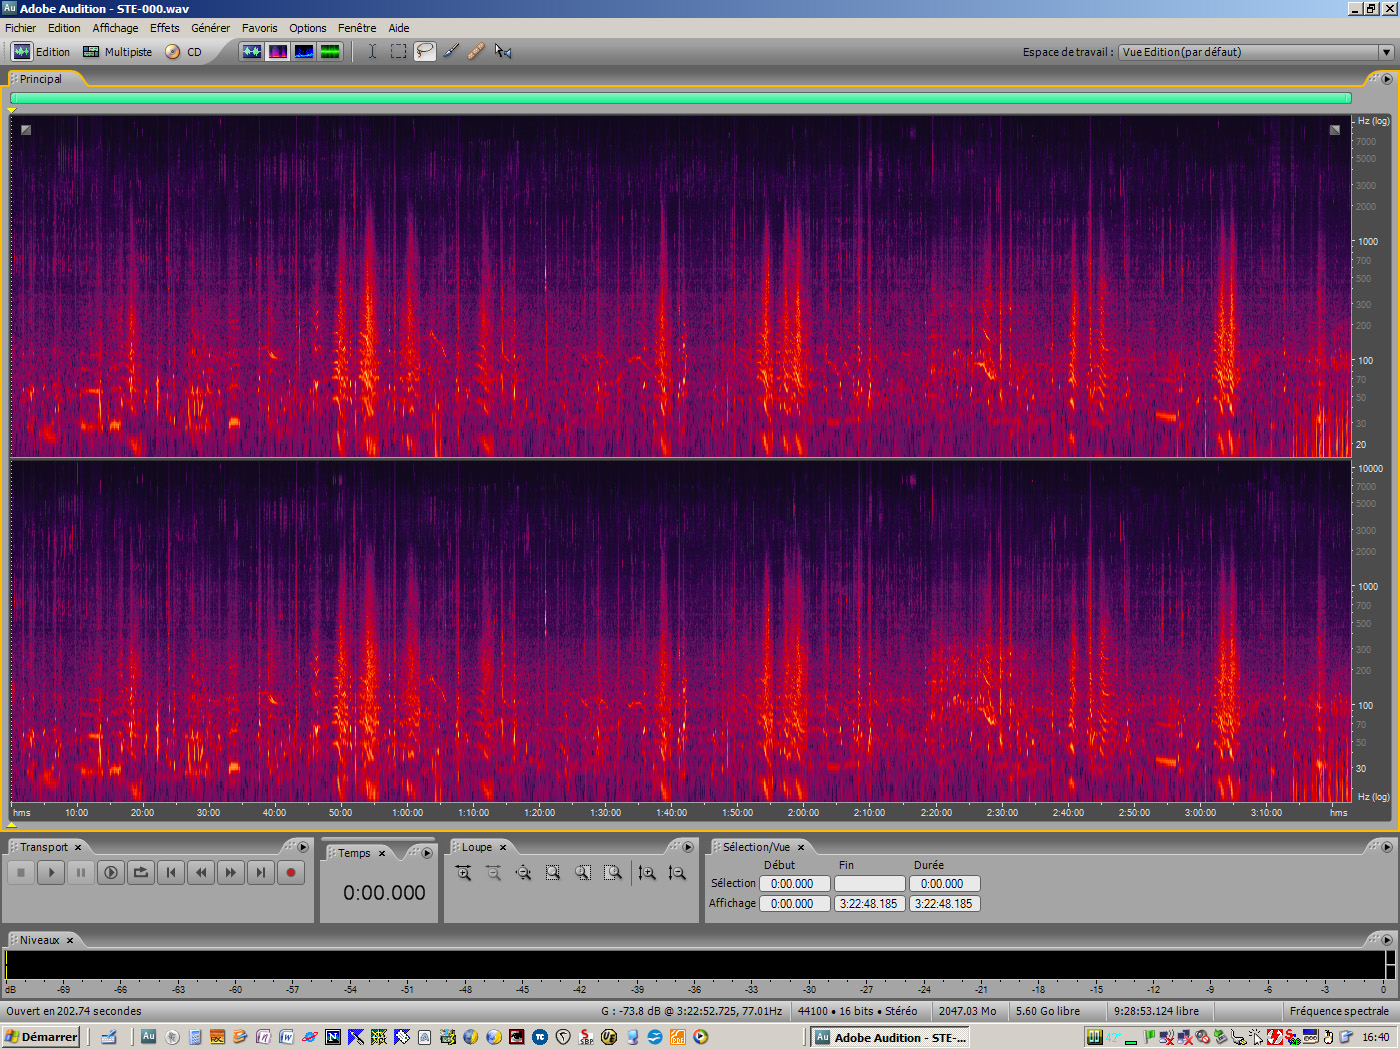Screen dimensions: 1400x1050
Task: Select the spot healing brush tool
Action: 477,51
